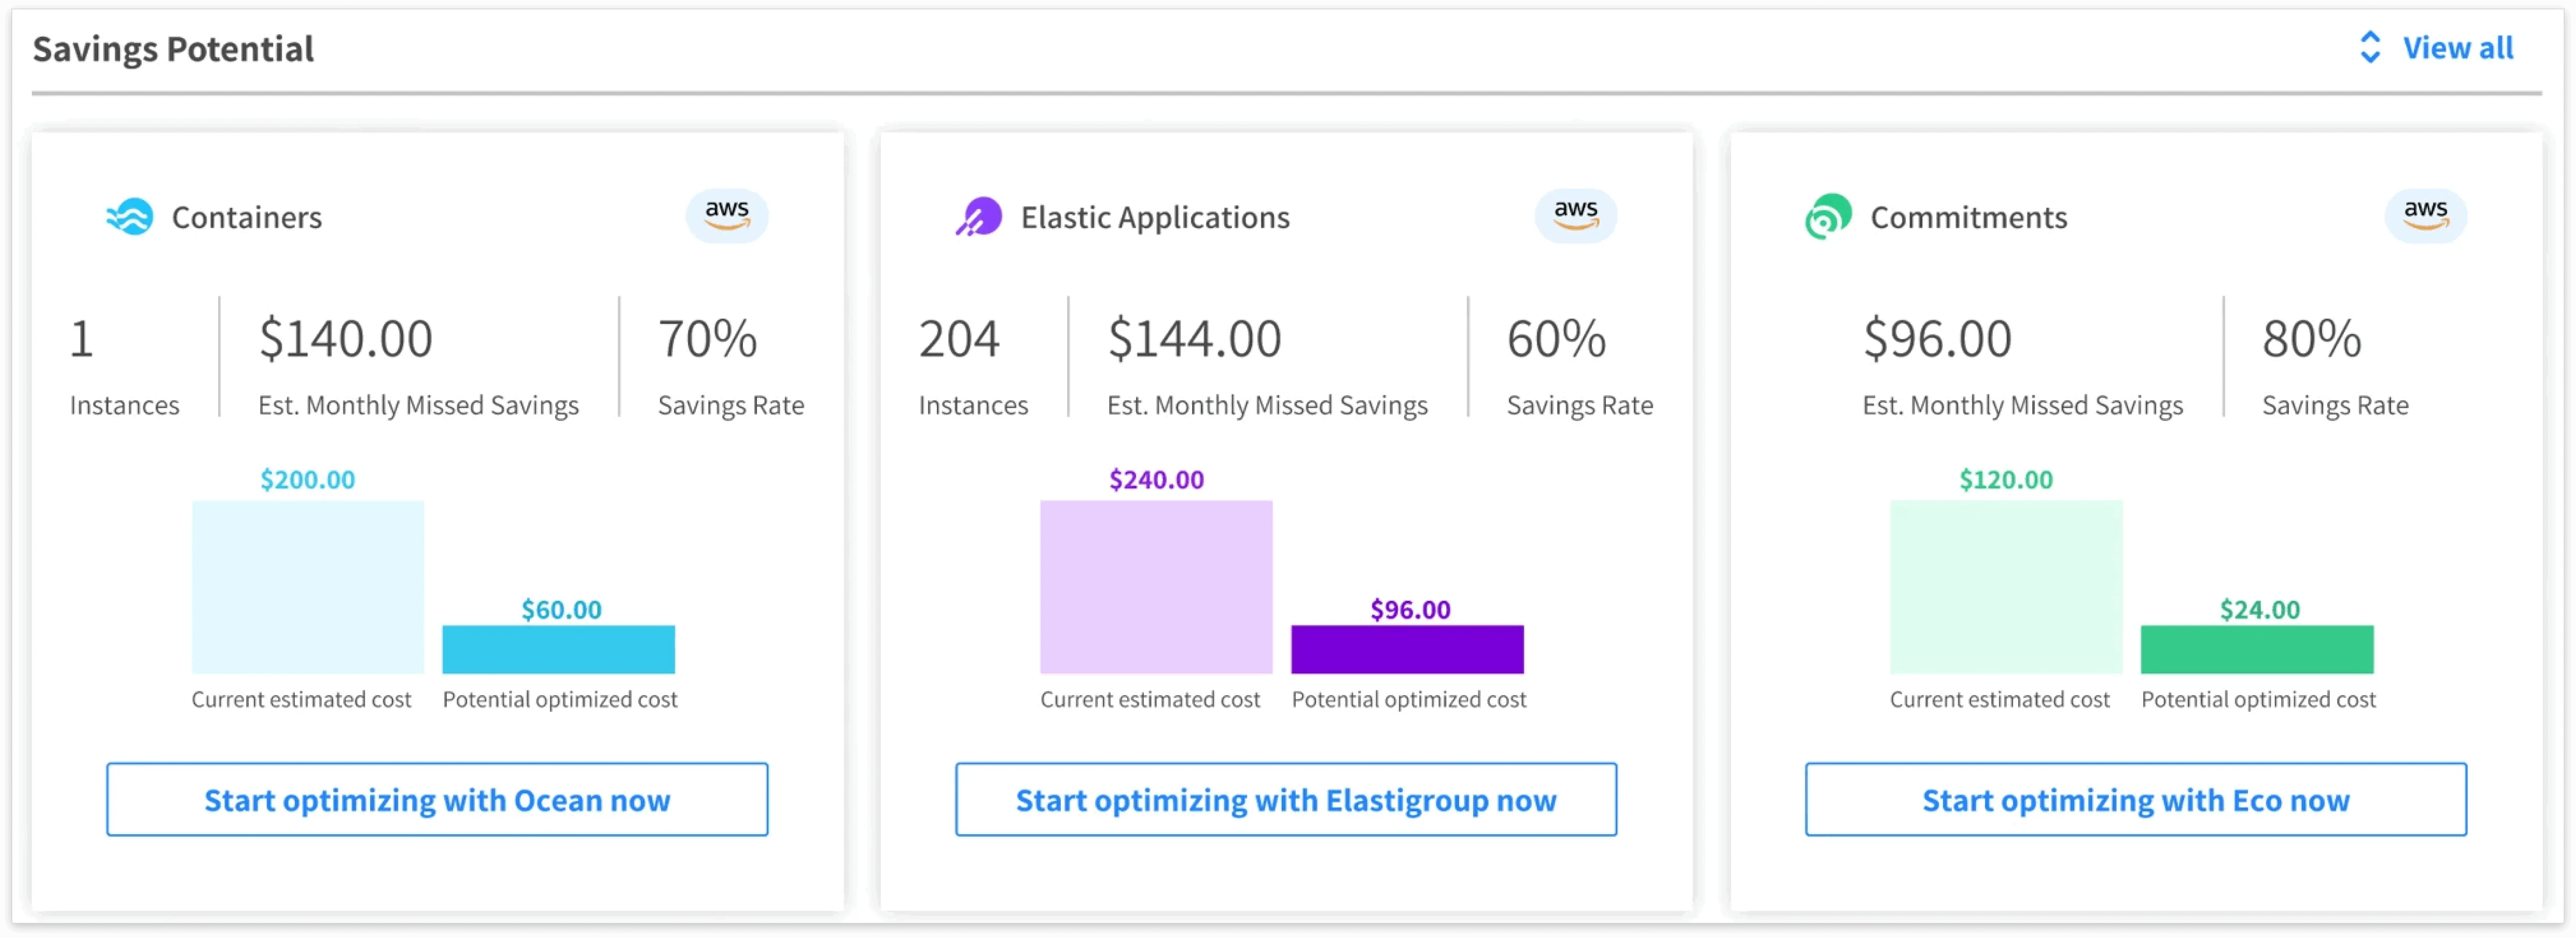The width and height of the screenshot is (2576, 938).
Task: Expand the list with View all arrows icon
Action: 2370,47
